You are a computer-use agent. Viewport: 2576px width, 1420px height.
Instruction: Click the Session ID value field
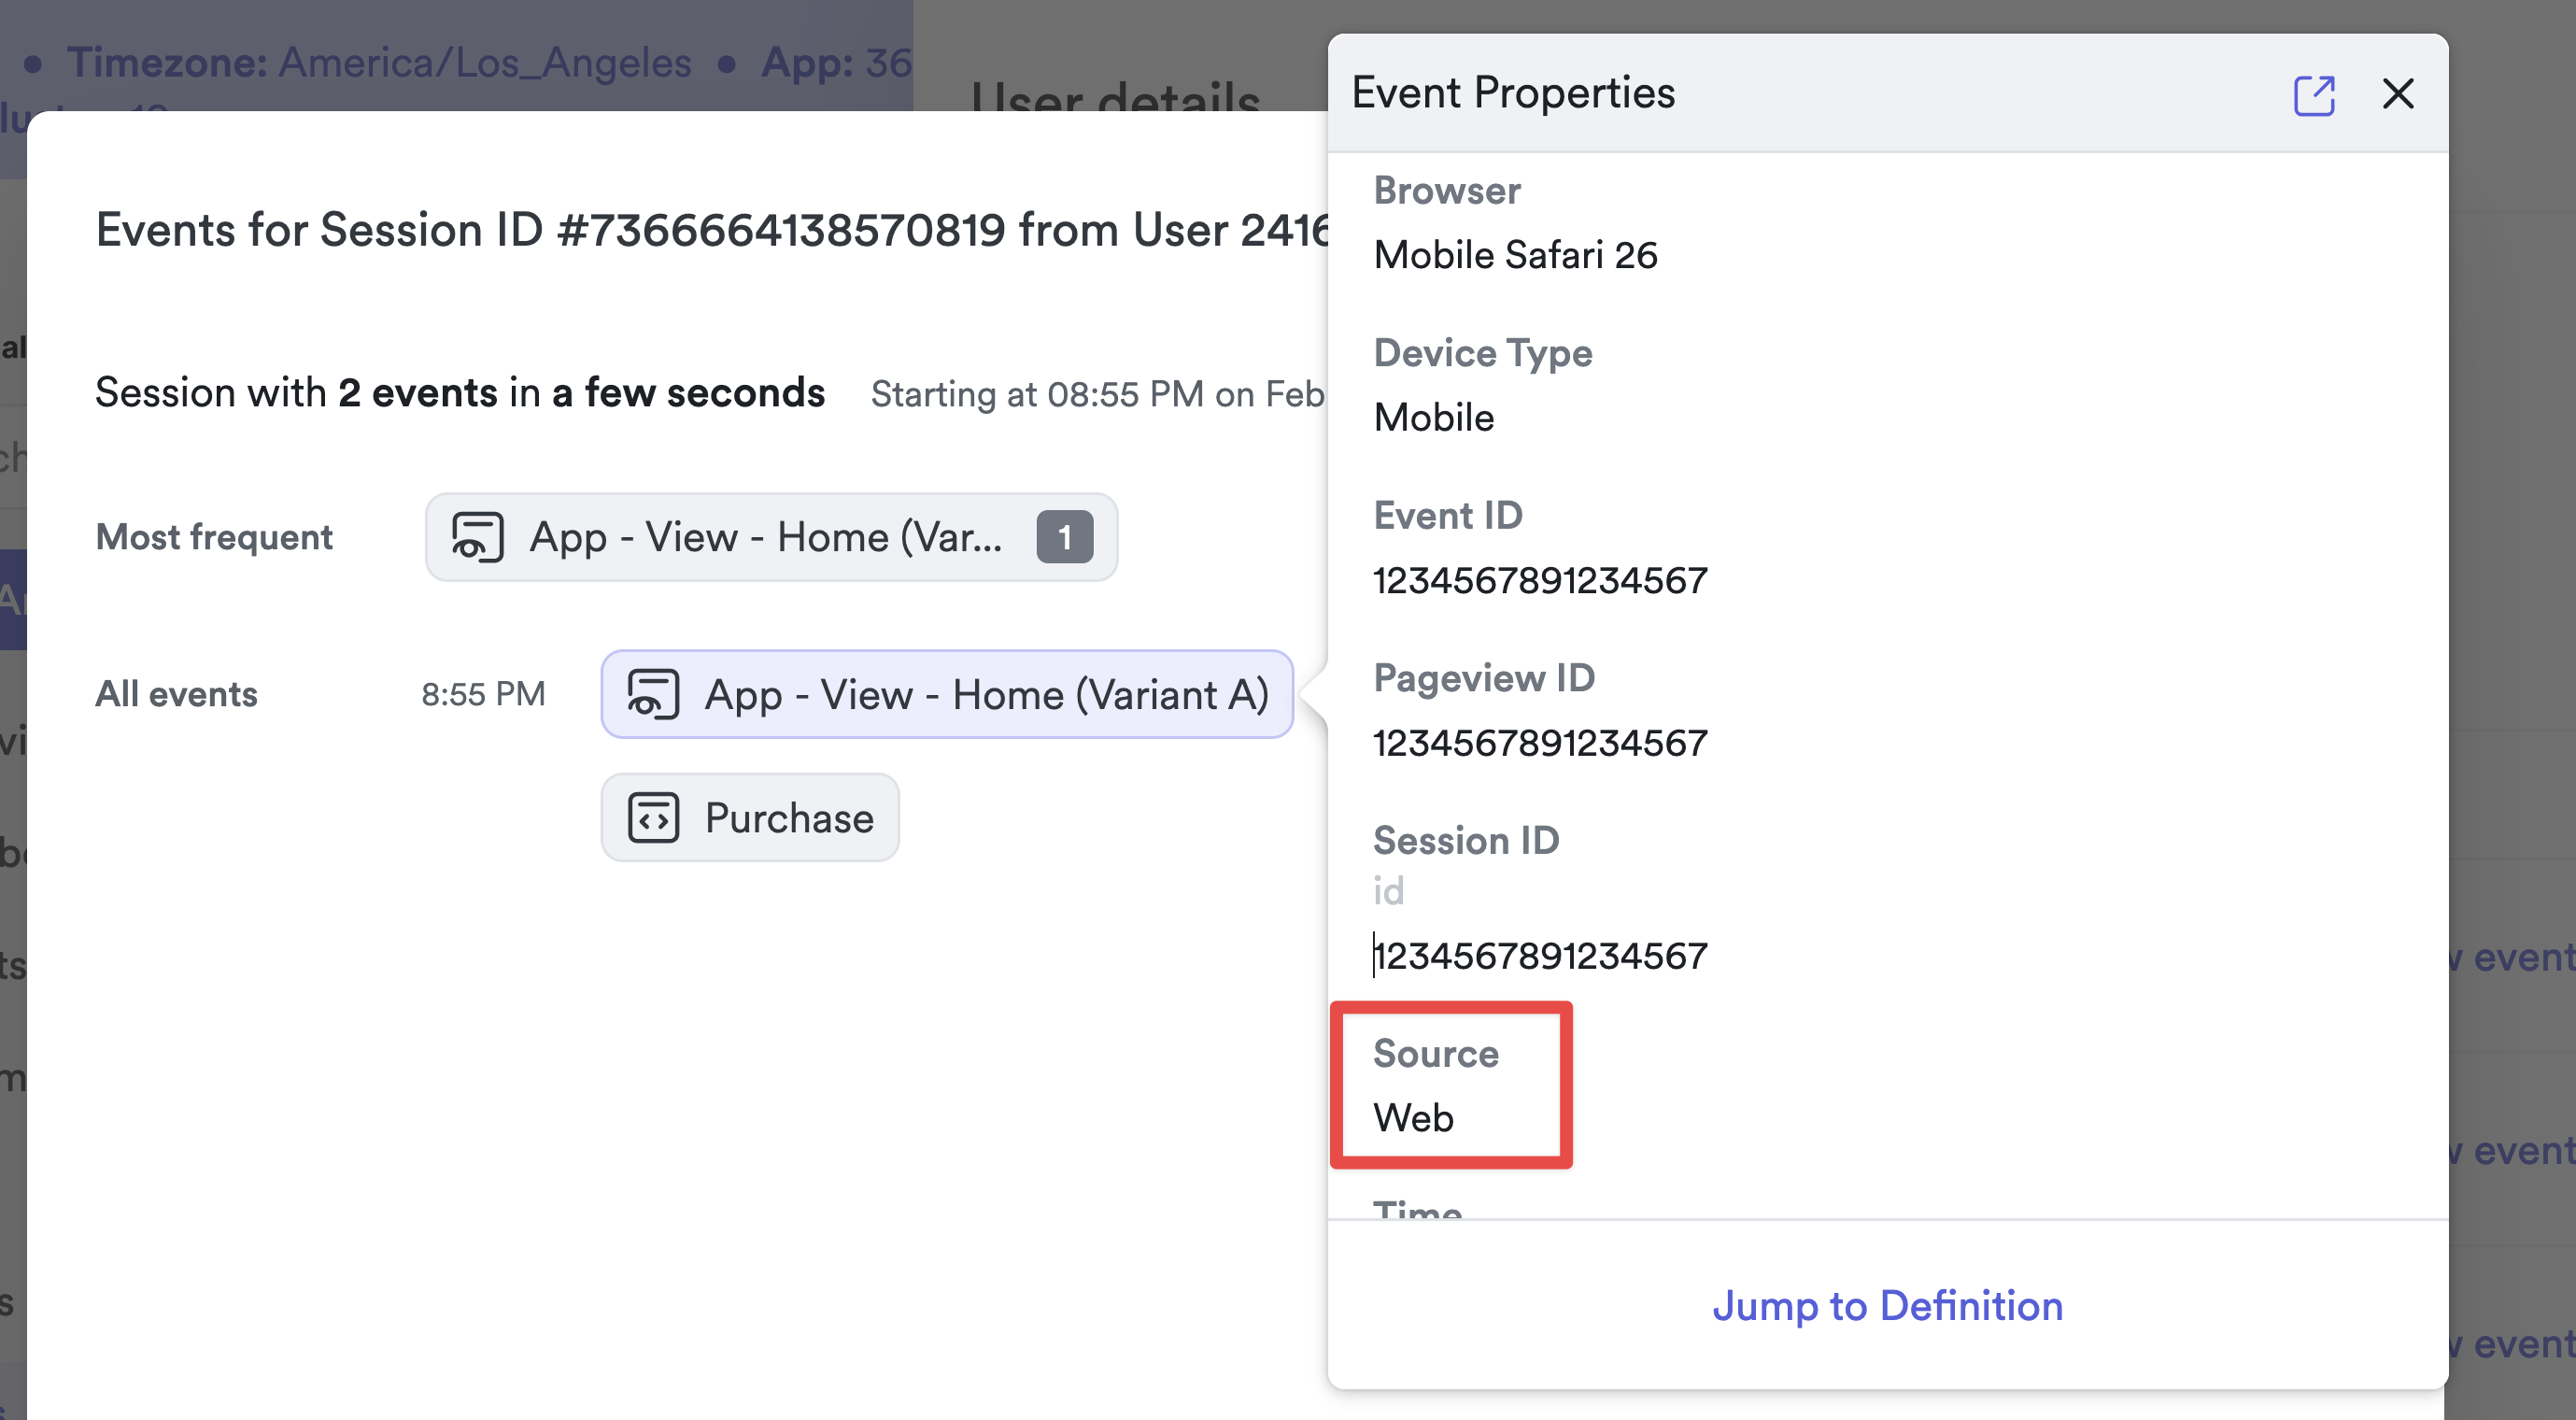point(1540,955)
